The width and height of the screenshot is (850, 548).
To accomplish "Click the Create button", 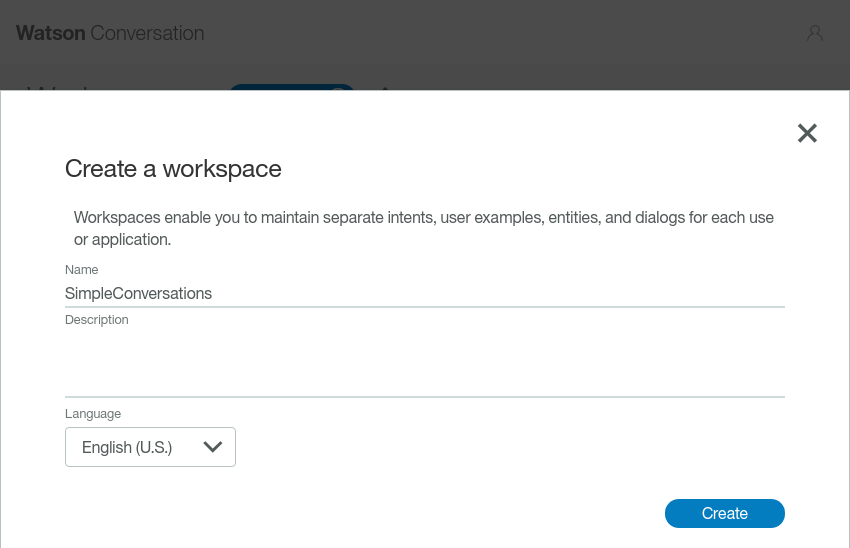I will tap(724, 513).
